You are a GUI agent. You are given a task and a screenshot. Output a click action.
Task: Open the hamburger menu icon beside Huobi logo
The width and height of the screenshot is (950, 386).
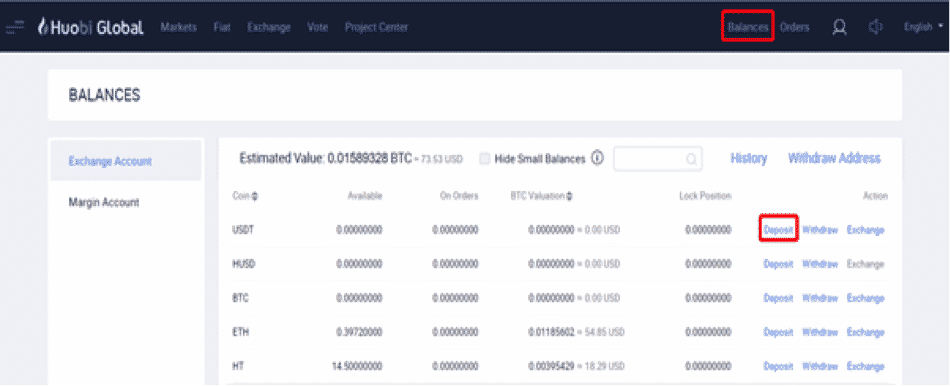pyautogui.click(x=15, y=27)
